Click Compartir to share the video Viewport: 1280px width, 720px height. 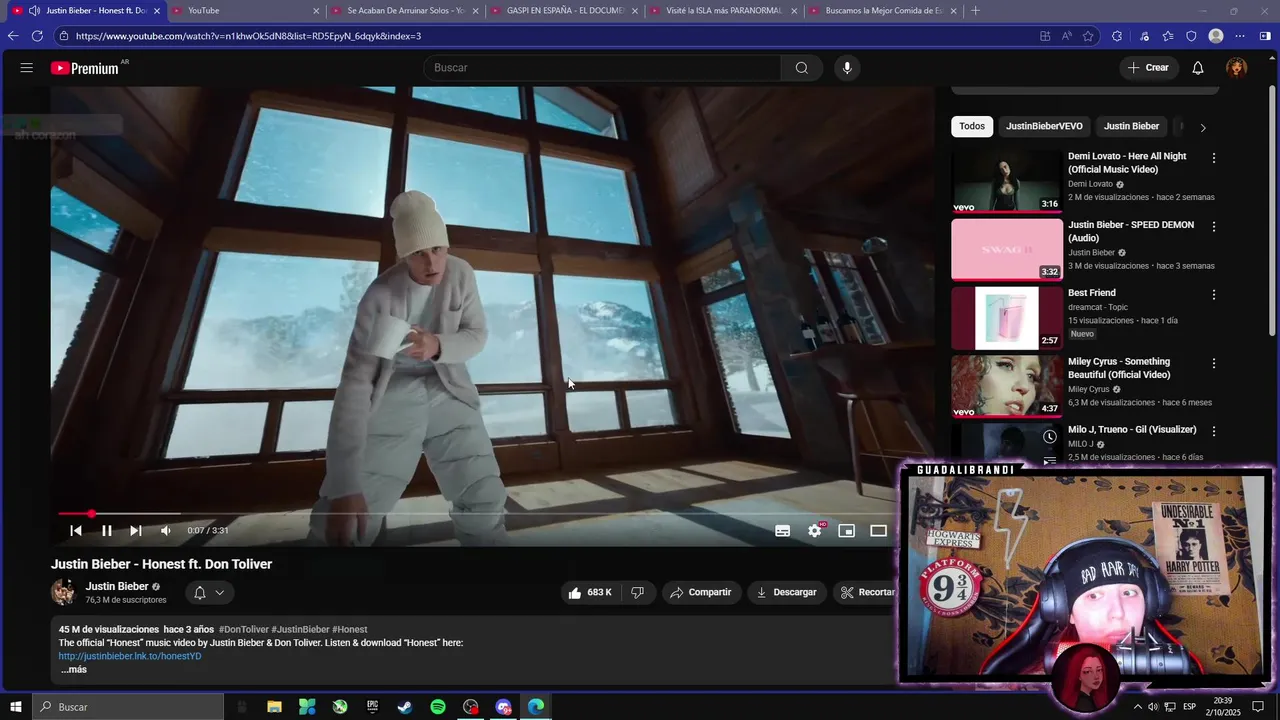click(701, 593)
